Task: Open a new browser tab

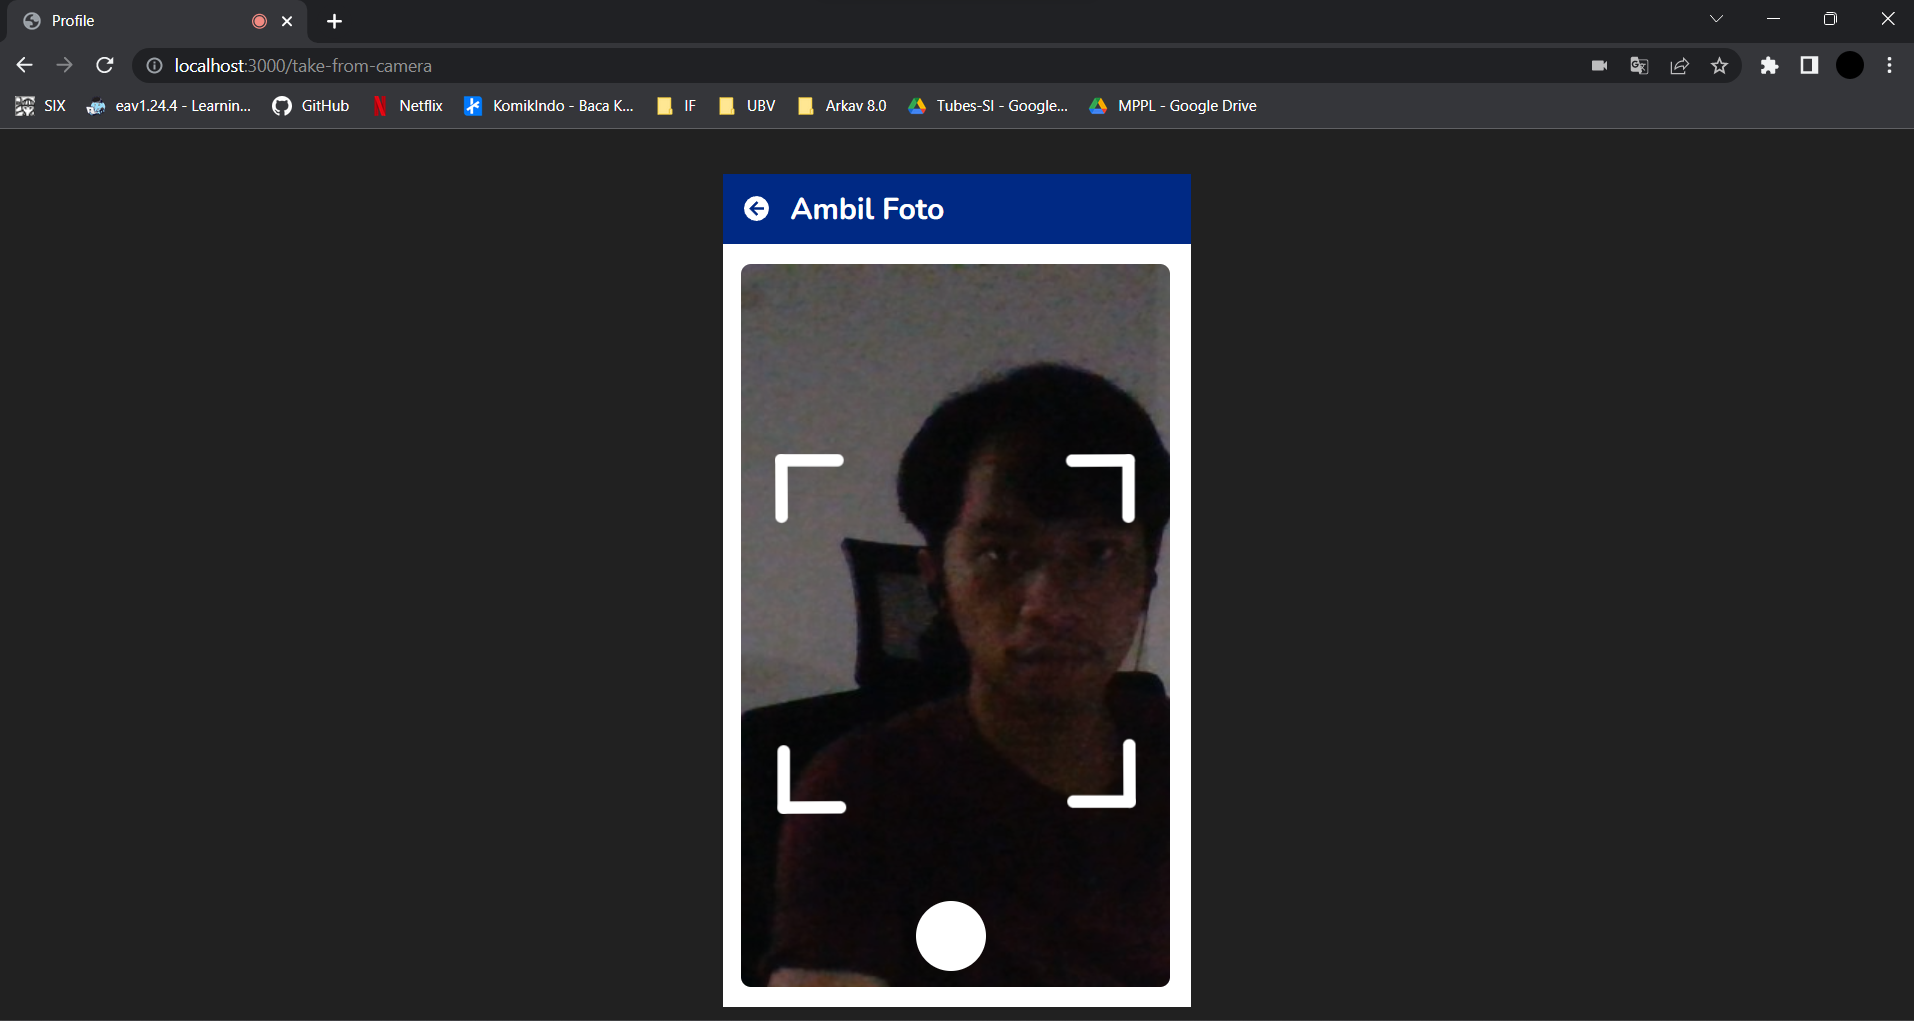Action: [334, 21]
